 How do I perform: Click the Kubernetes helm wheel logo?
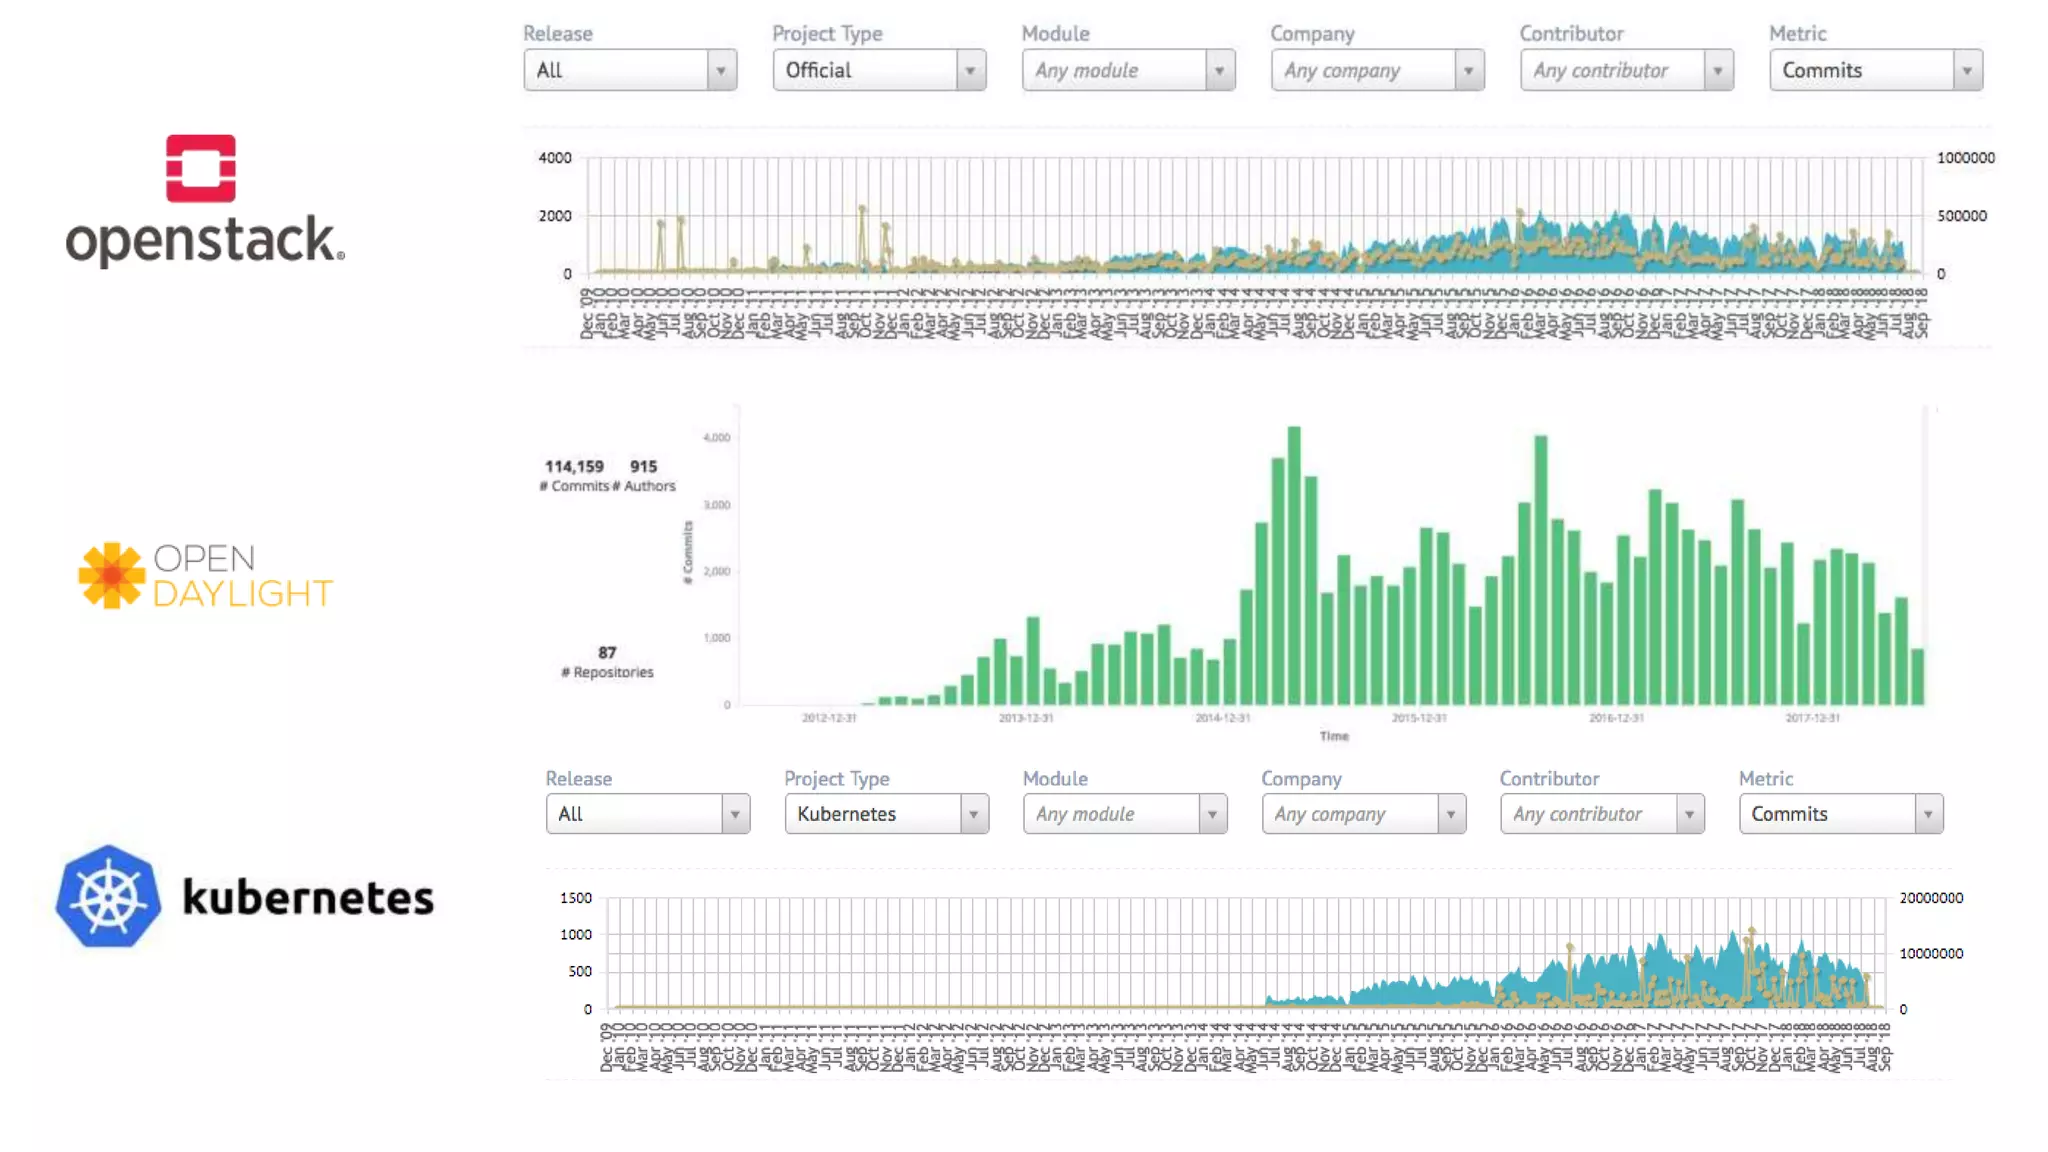click(108, 897)
